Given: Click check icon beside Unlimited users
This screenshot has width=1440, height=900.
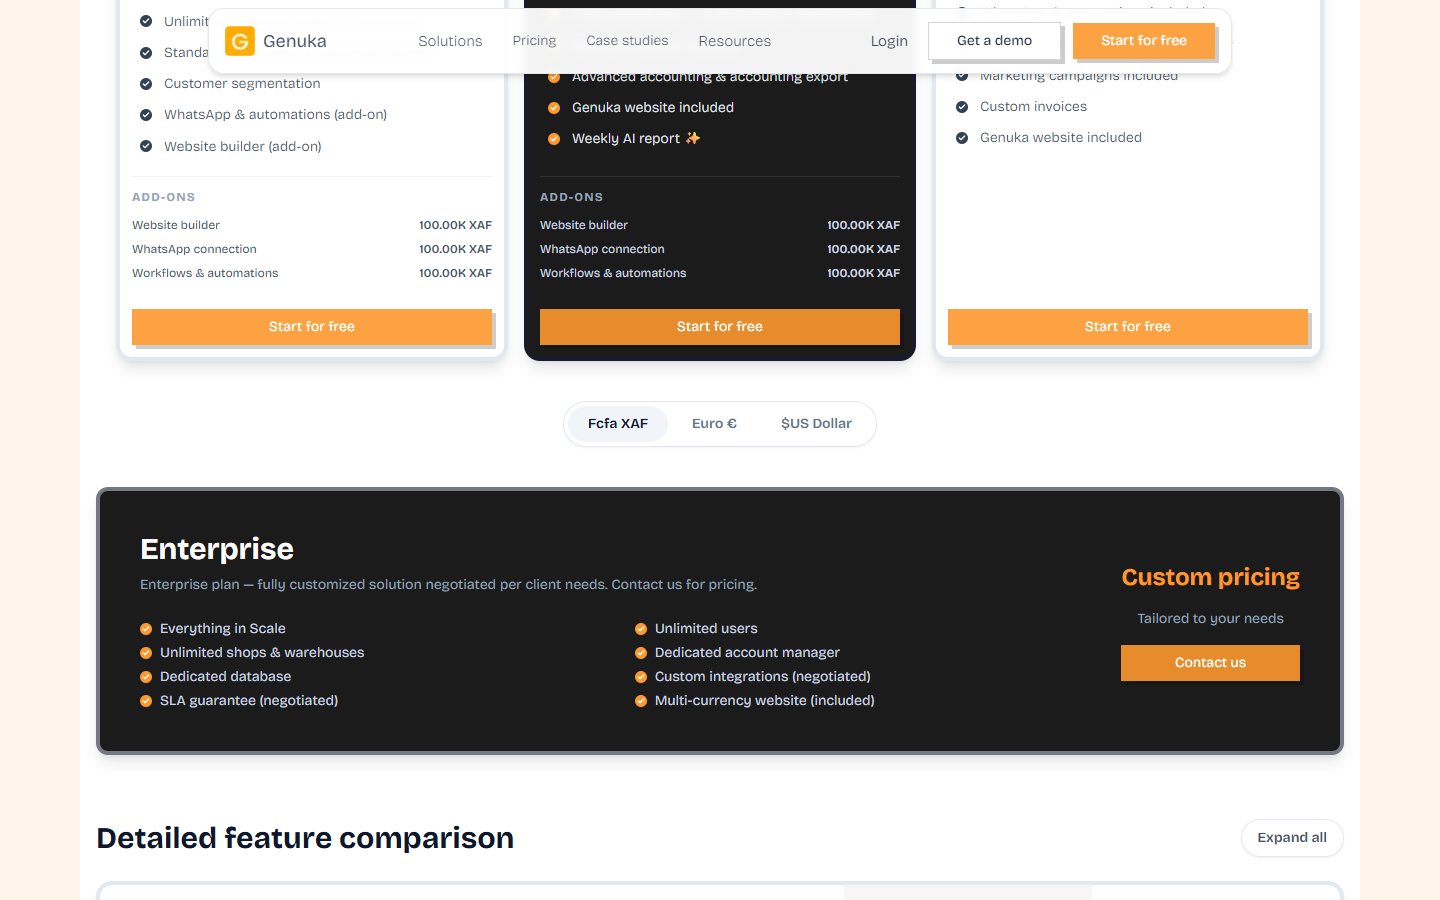Looking at the screenshot, I should (641, 629).
